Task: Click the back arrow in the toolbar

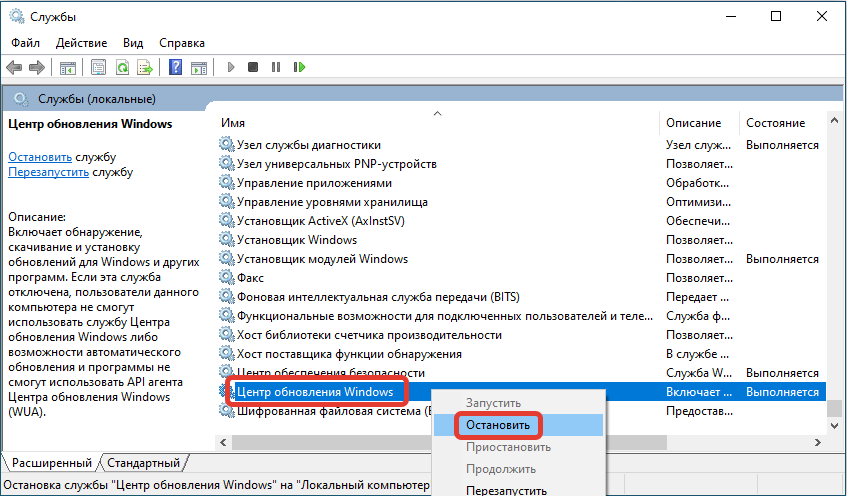Action: (x=14, y=68)
